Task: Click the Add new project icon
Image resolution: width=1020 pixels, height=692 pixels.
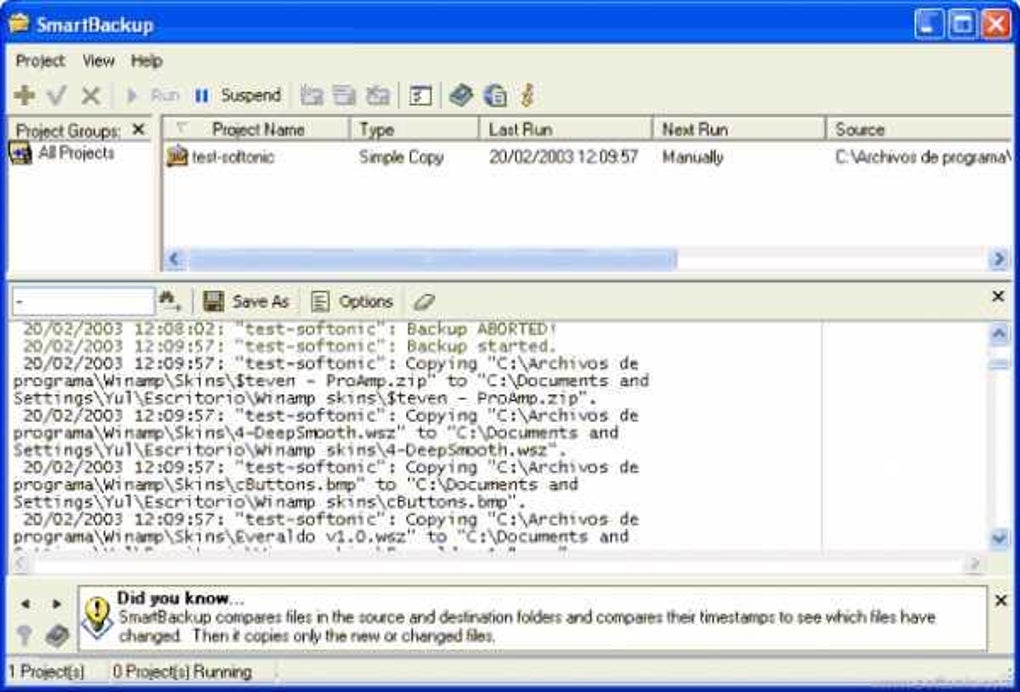Action: [24, 95]
